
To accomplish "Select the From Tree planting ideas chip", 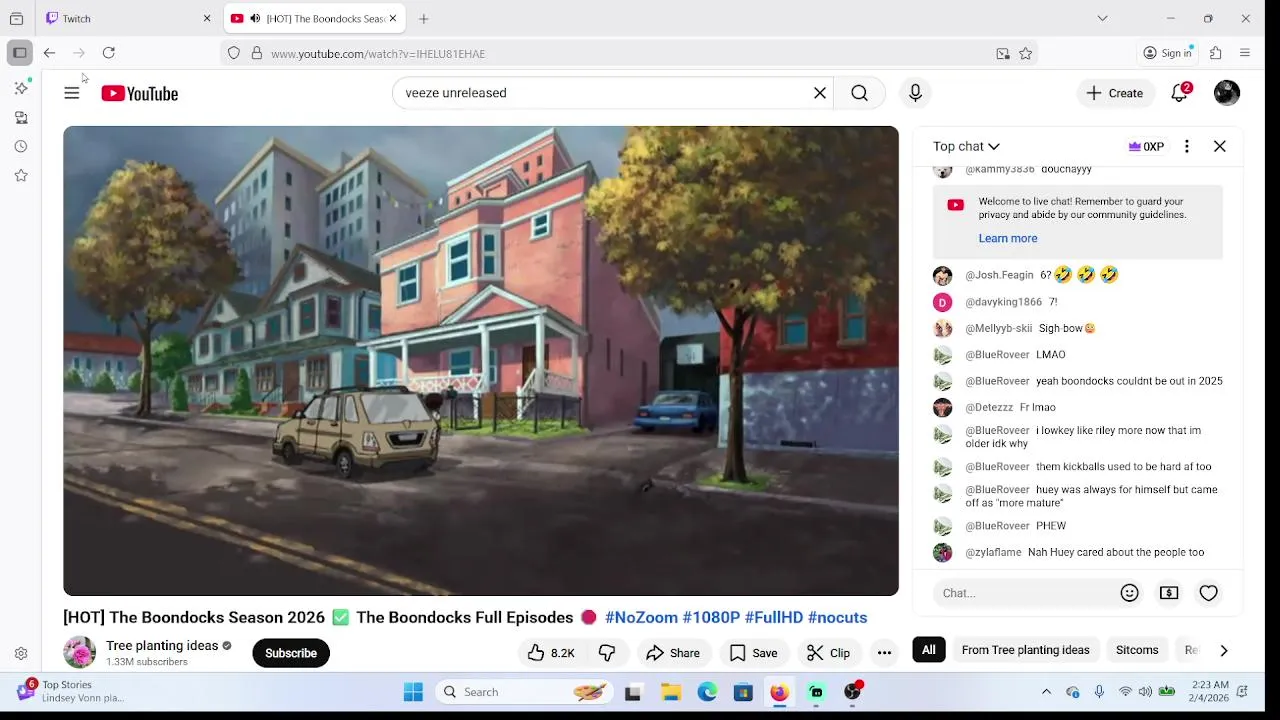I will coord(1025,650).
